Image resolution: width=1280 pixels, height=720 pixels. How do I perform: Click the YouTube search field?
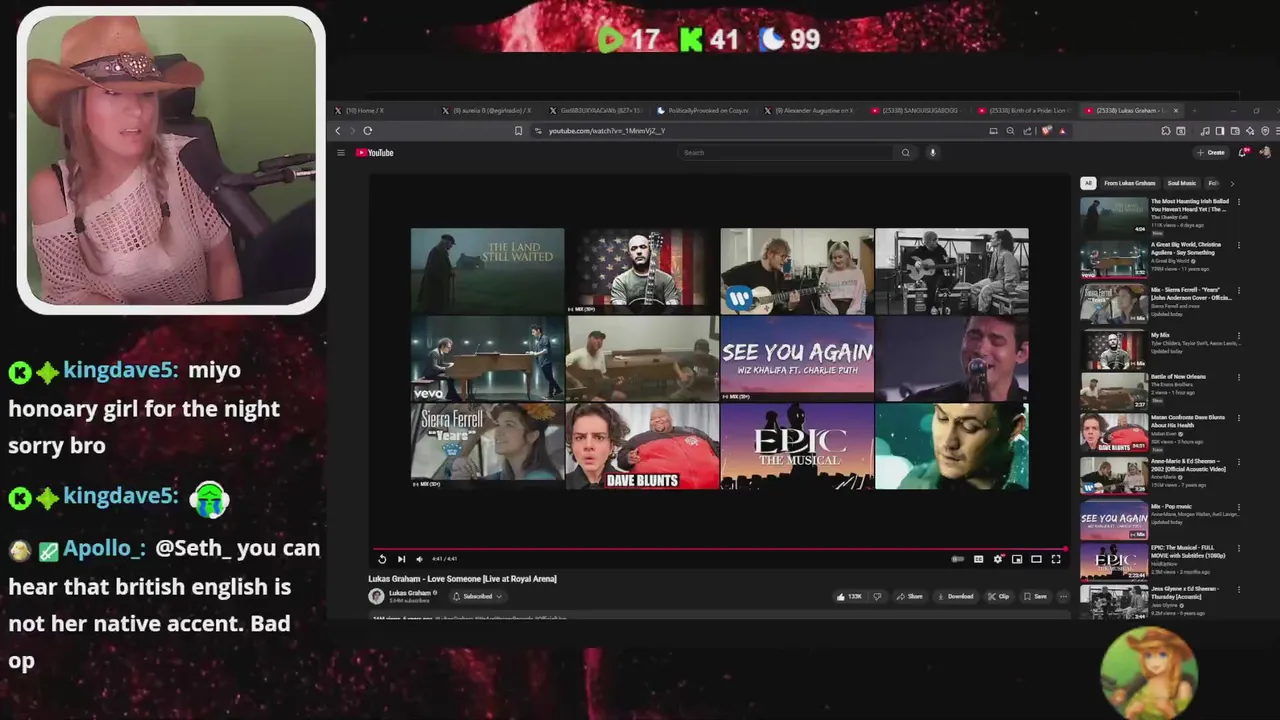click(x=785, y=153)
